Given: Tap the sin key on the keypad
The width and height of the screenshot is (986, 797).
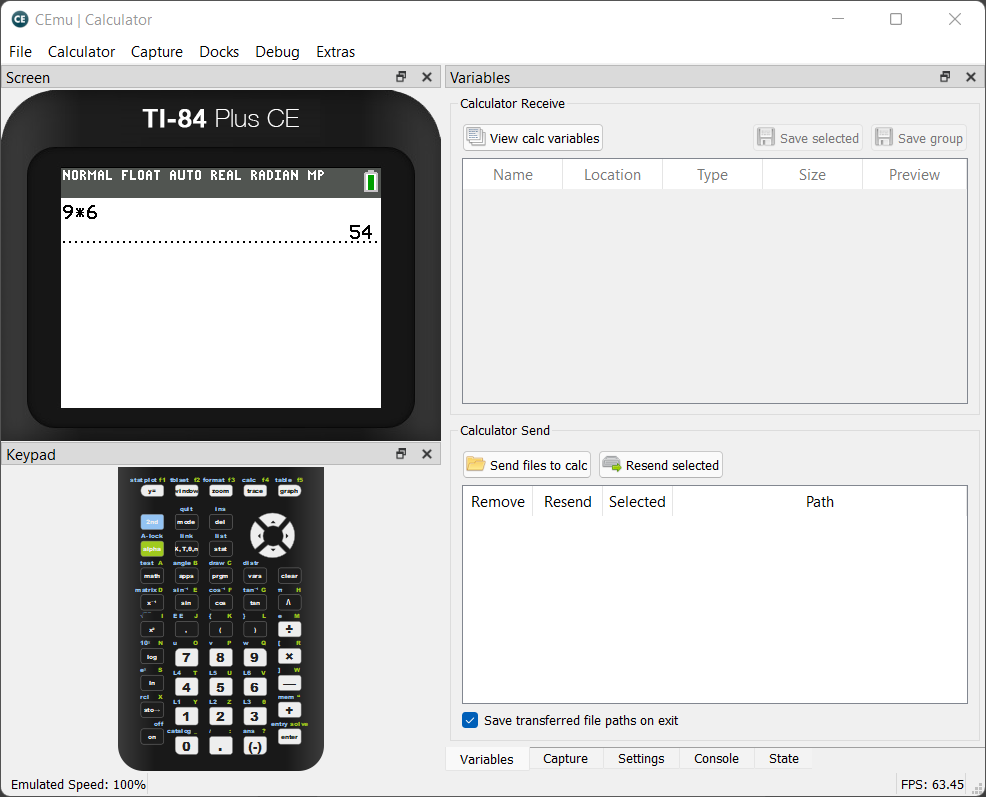Looking at the screenshot, I should click(186, 603).
